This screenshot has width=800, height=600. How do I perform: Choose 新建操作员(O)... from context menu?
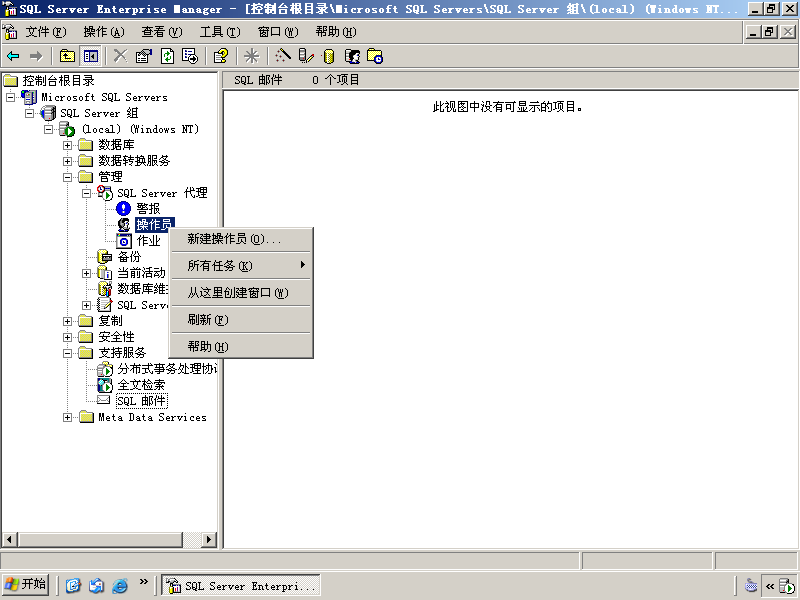241,239
